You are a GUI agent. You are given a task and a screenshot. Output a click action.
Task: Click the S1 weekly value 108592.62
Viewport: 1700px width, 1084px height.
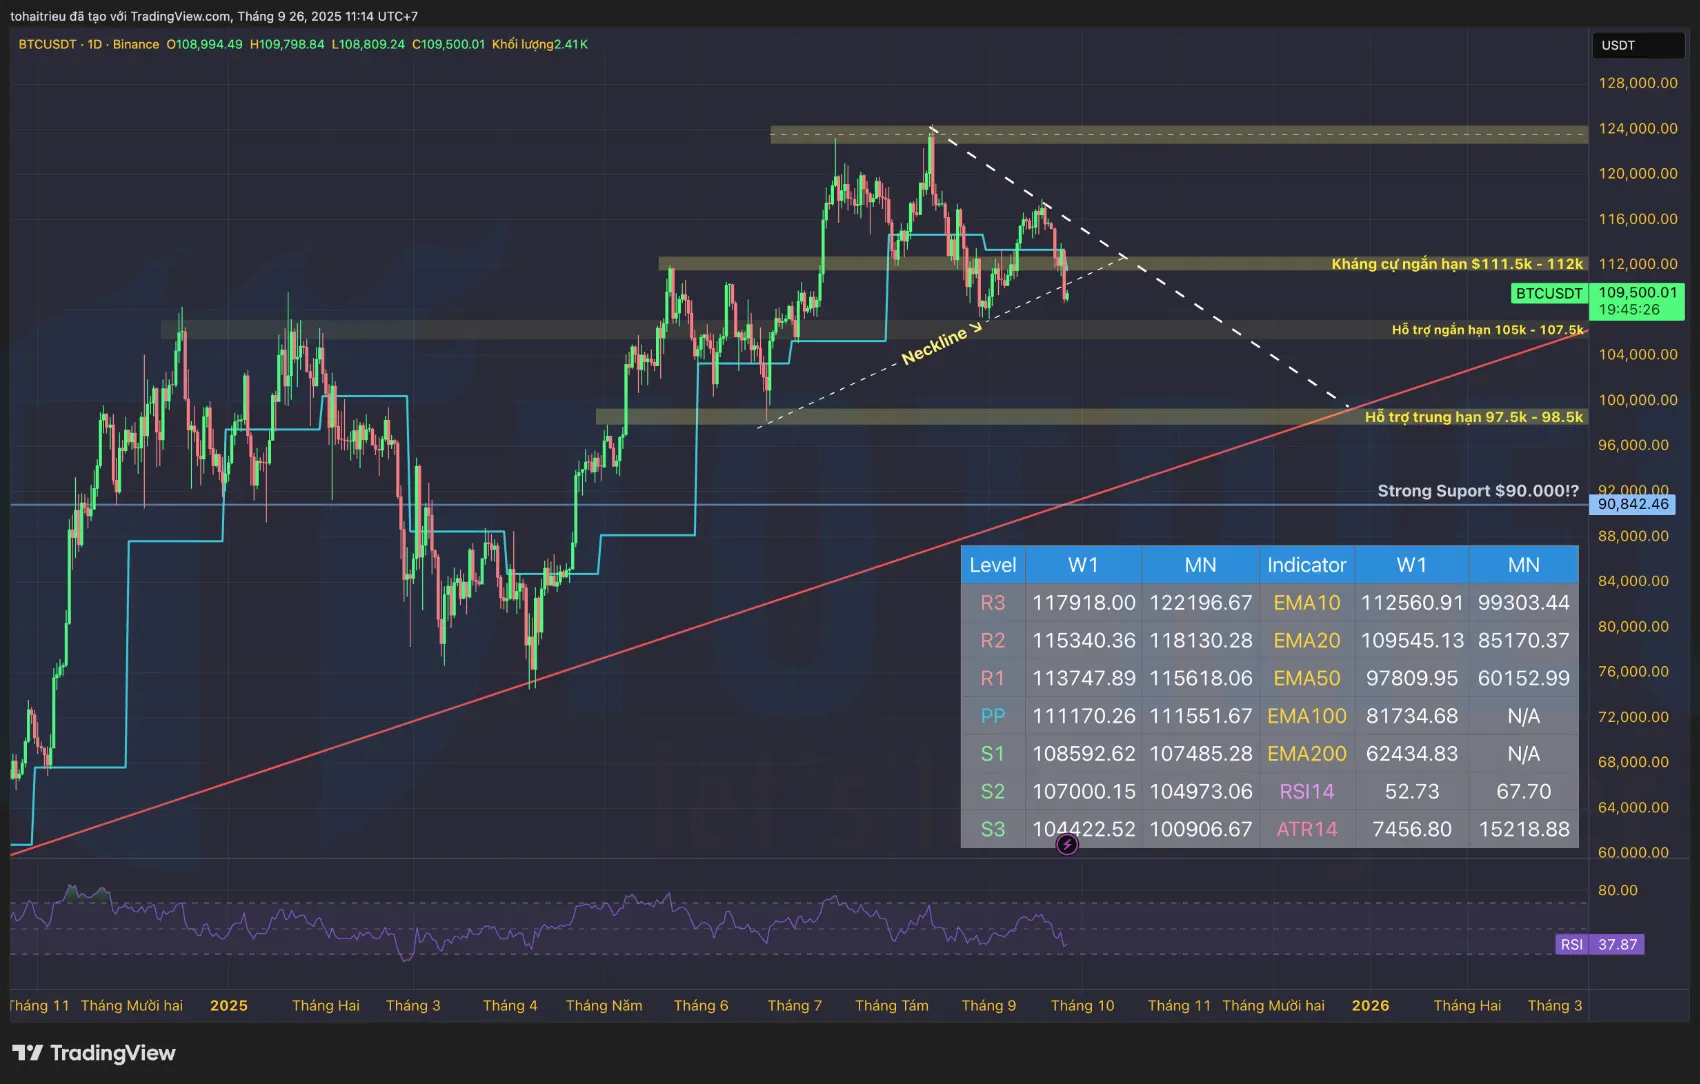(x=1084, y=754)
